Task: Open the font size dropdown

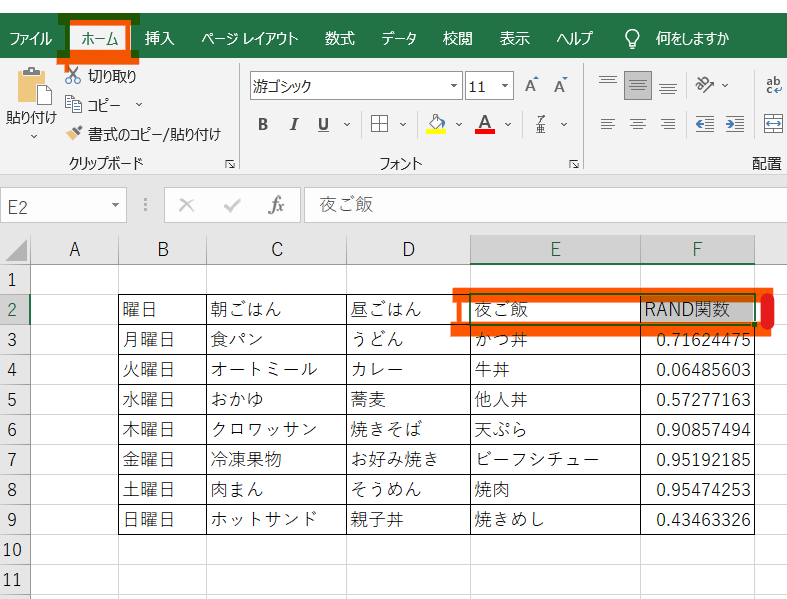Action: pos(505,86)
